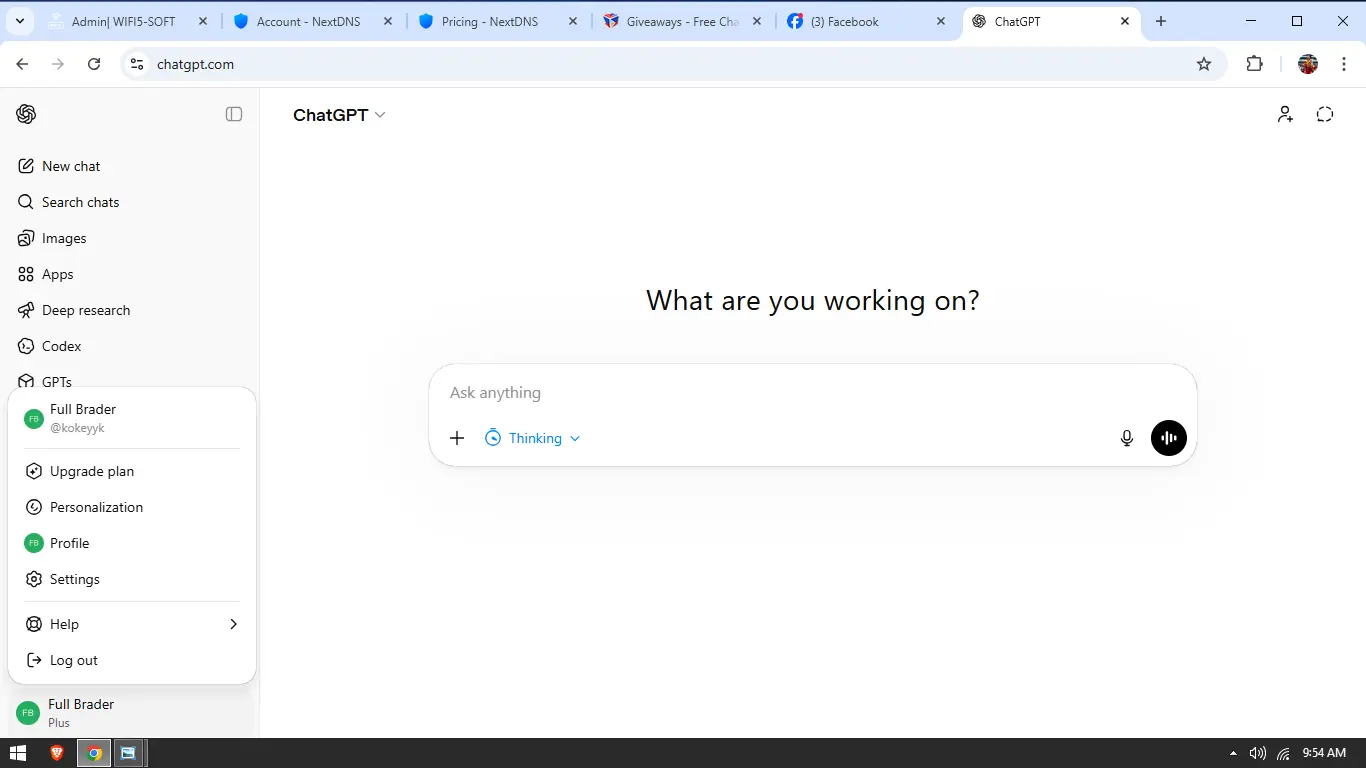The height and width of the screenshot is (768, 1366).
Task: Open the Chrome three-dot menu
Action: (1344, 64)
